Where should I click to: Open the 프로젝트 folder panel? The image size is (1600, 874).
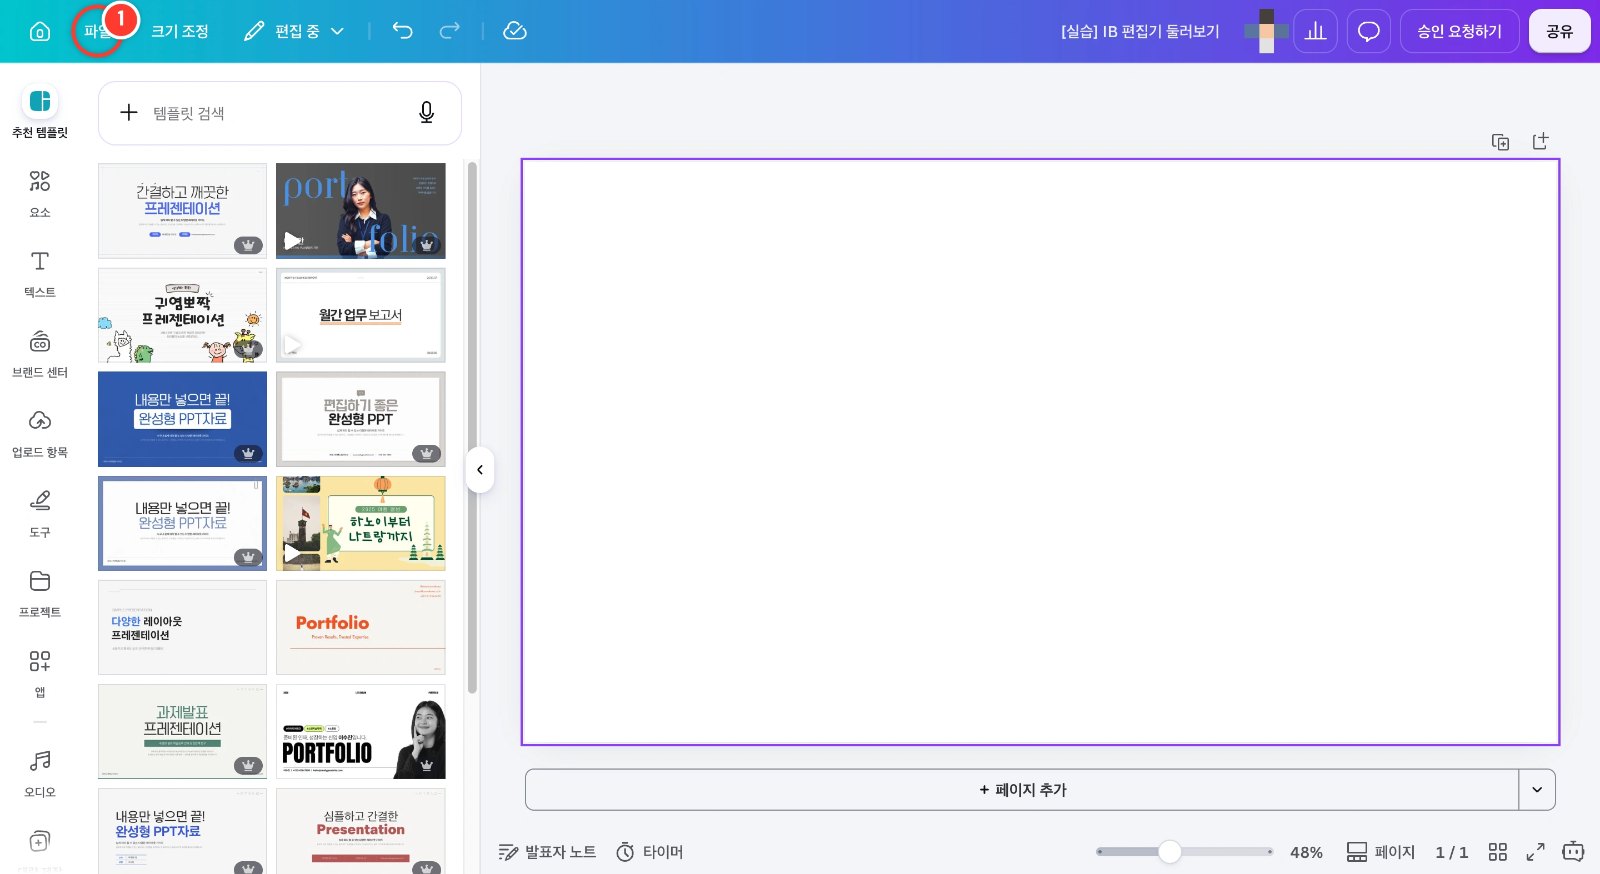coord(40,593)
